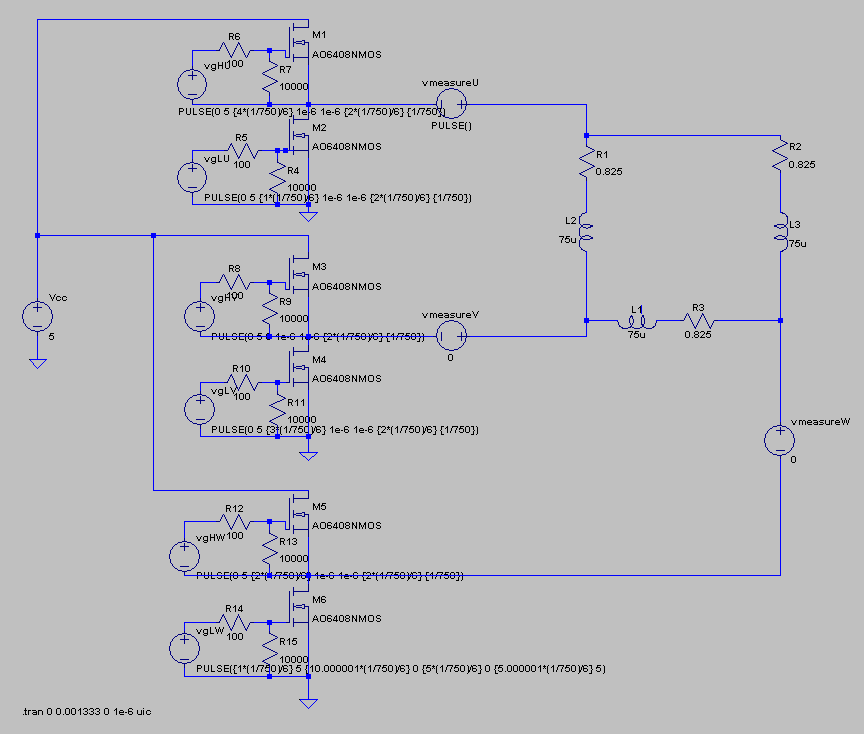Select the M6 MOSFET symbol
Image resolution: width=864 pixels, height=734 pixels.
click(298, 607)
